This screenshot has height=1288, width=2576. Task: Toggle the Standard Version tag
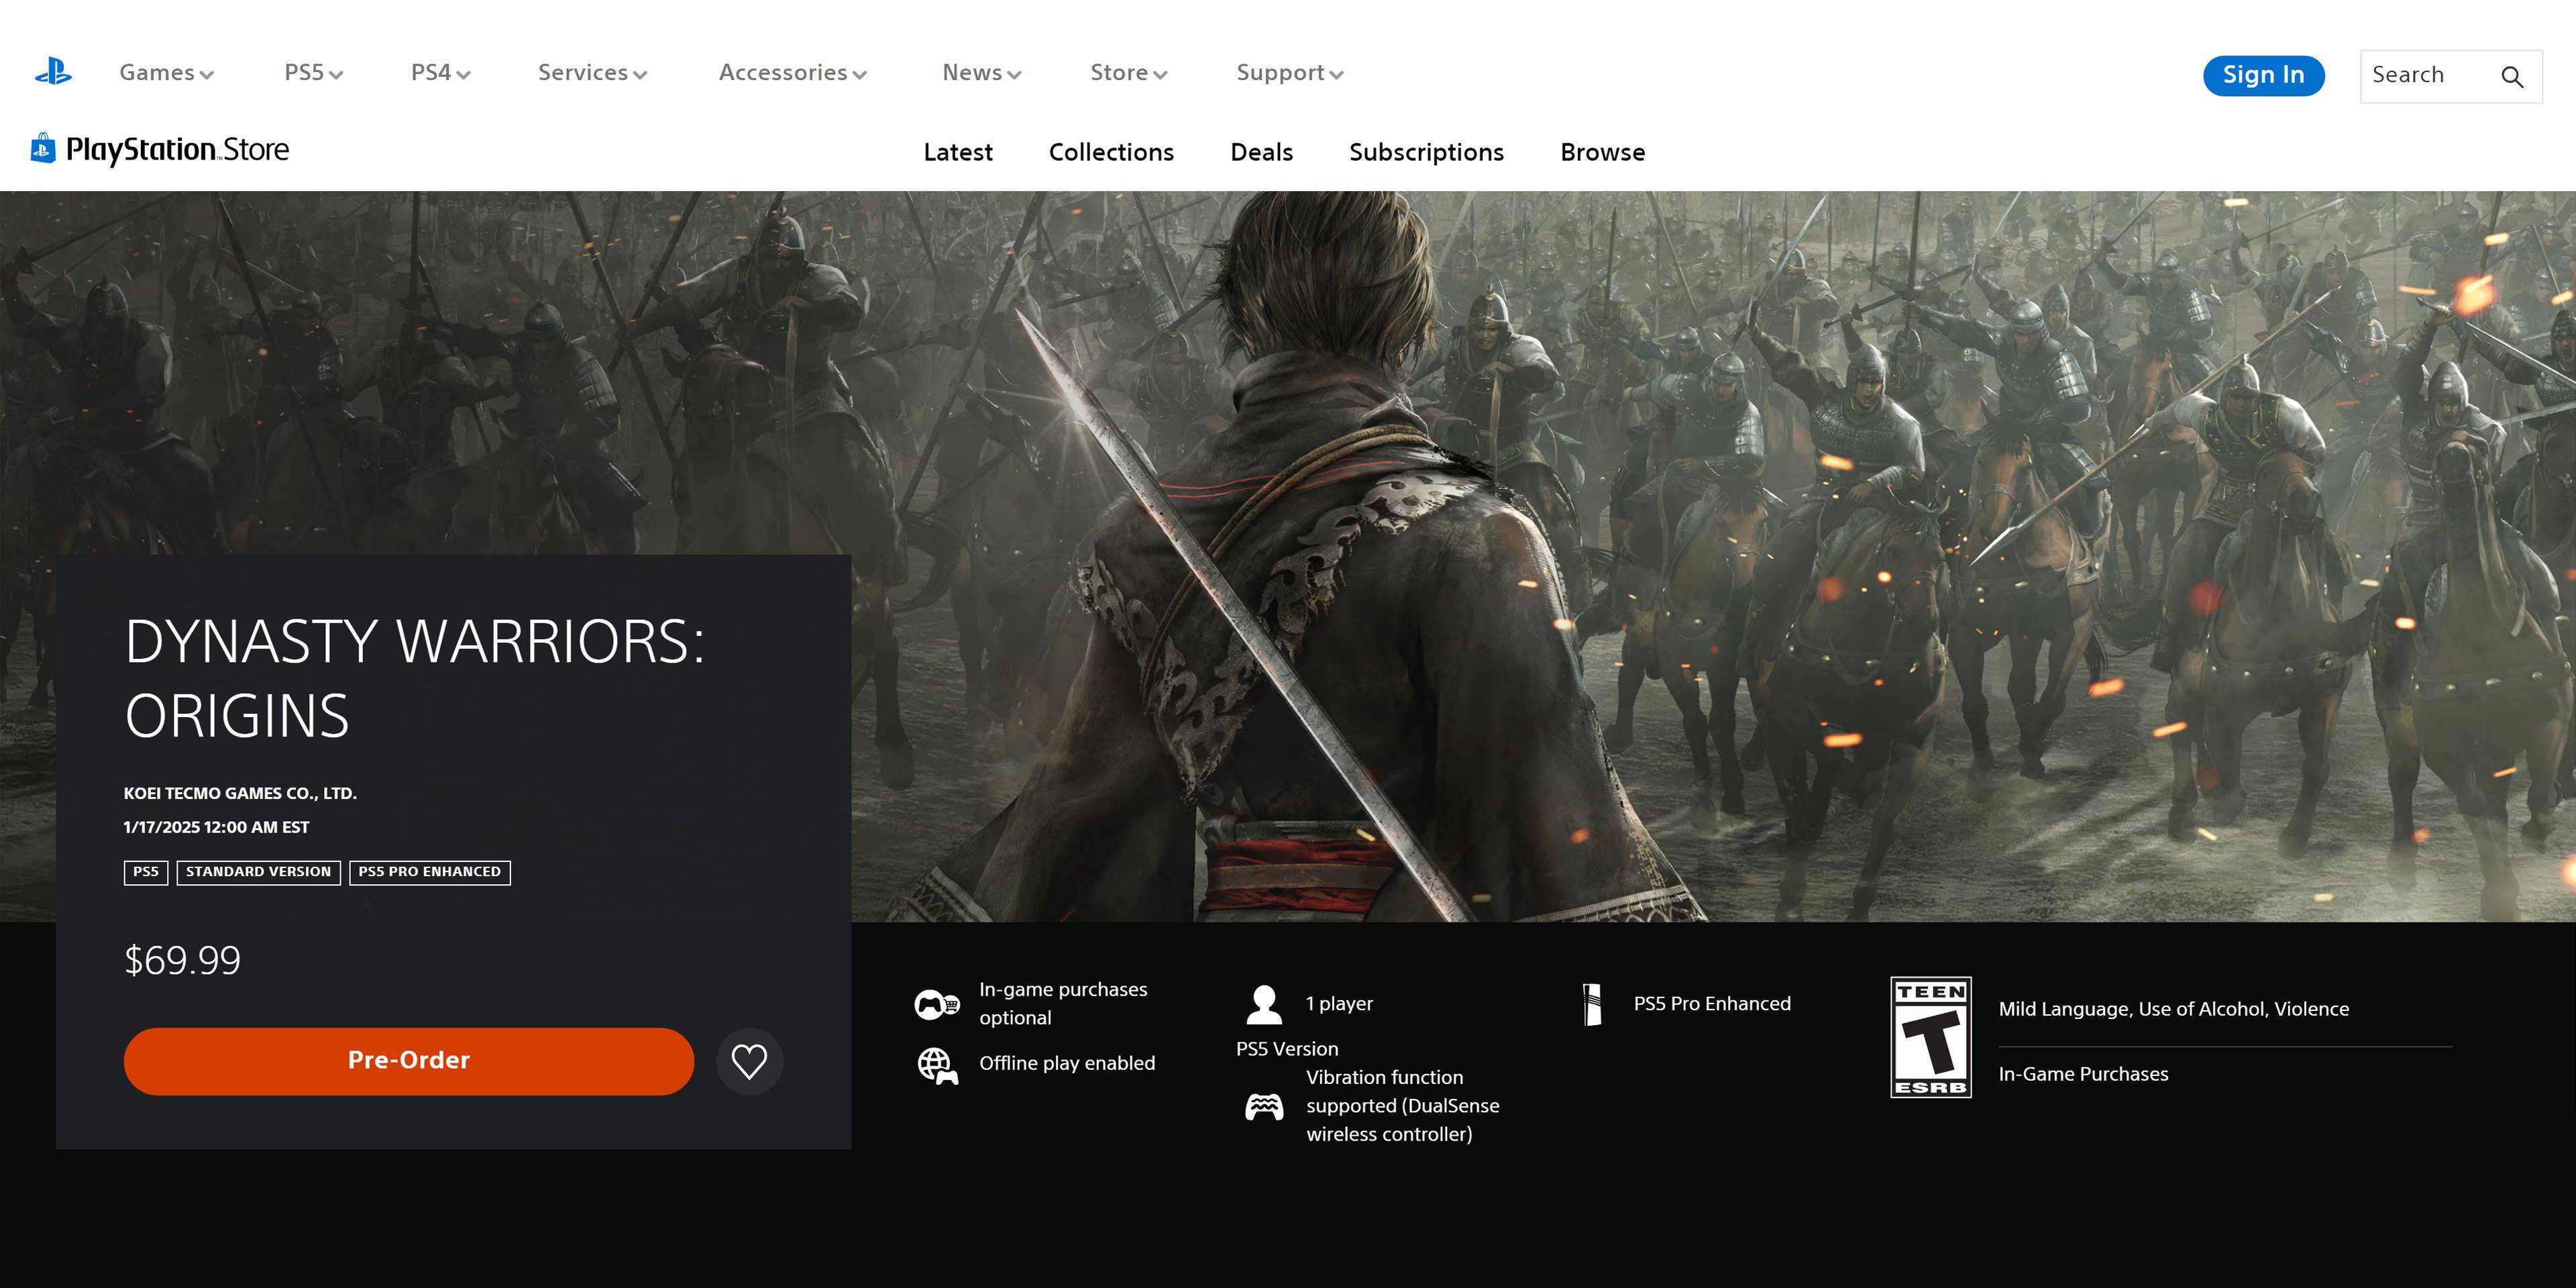(256, 871)
